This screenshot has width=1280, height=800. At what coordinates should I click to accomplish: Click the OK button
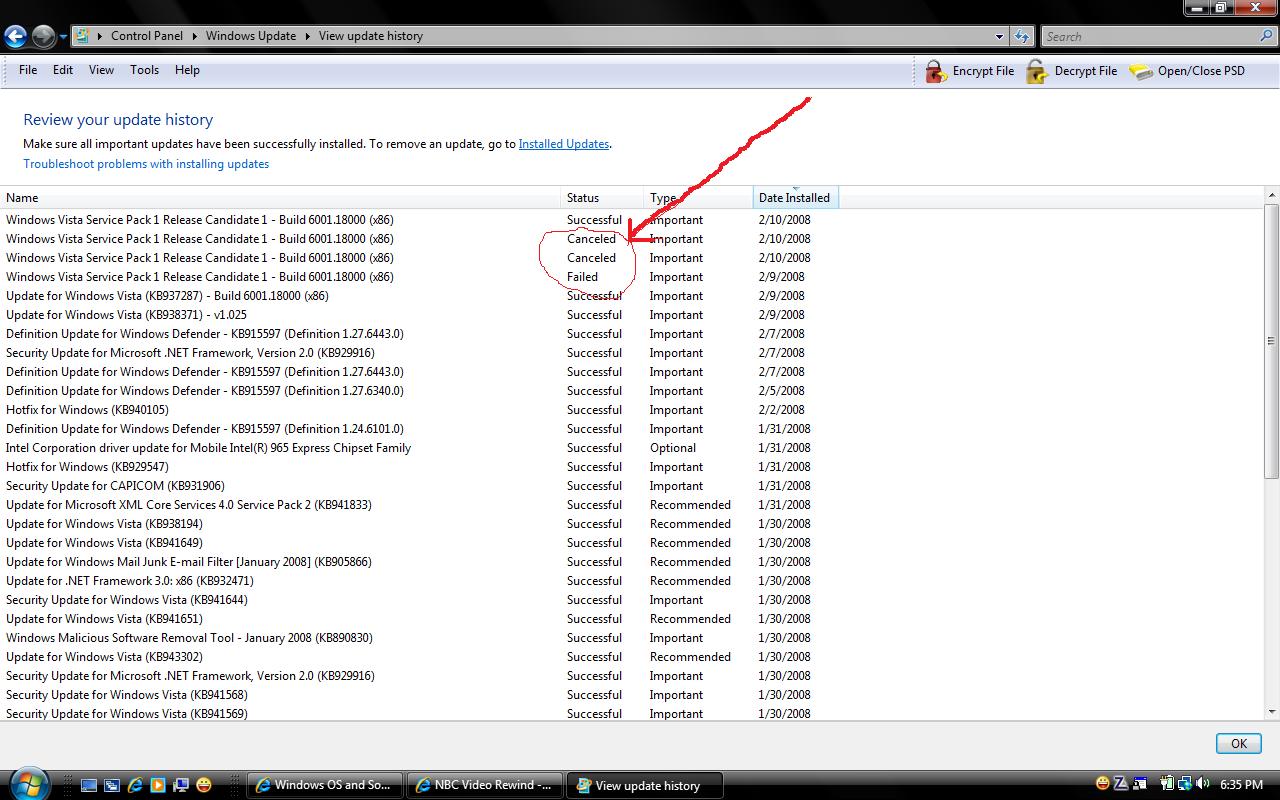click(1238, 743)
